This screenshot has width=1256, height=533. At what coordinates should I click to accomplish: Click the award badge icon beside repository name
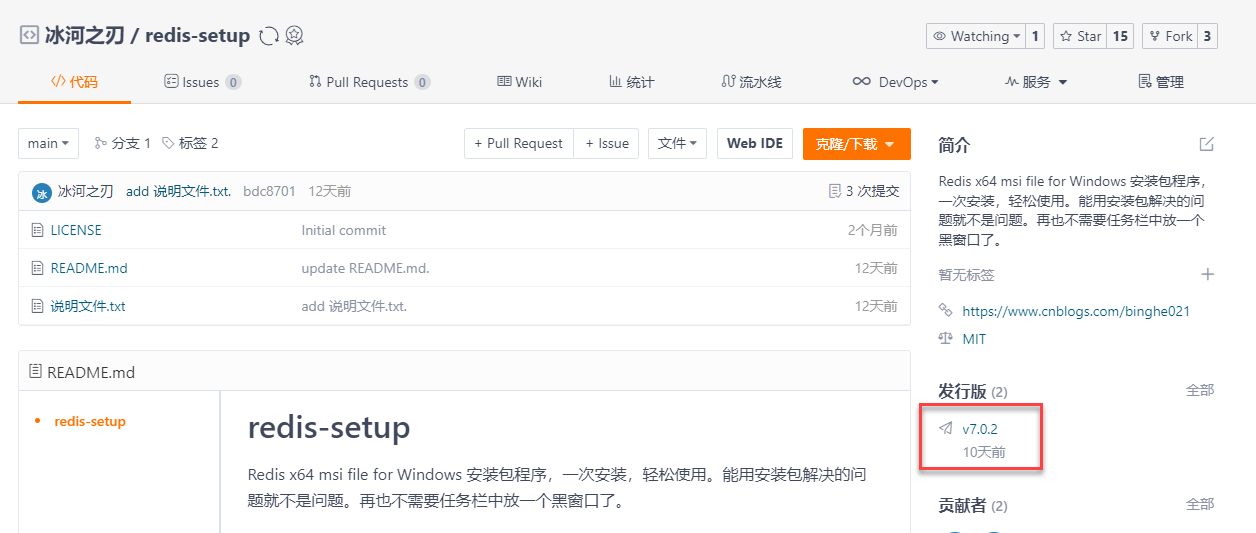[x=294, y=36]
